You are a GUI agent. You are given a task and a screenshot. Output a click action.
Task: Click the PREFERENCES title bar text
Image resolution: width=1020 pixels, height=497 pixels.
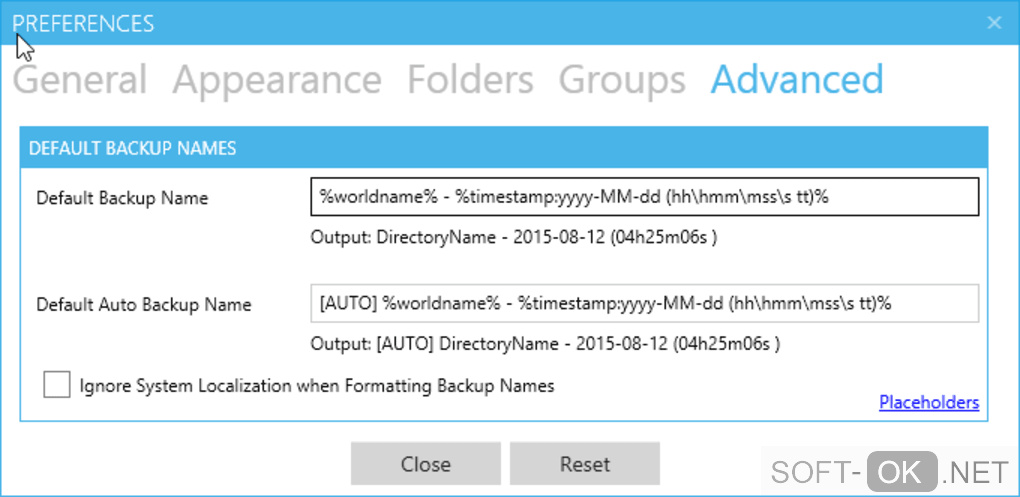pyautogui.click(x=84, y=23)
